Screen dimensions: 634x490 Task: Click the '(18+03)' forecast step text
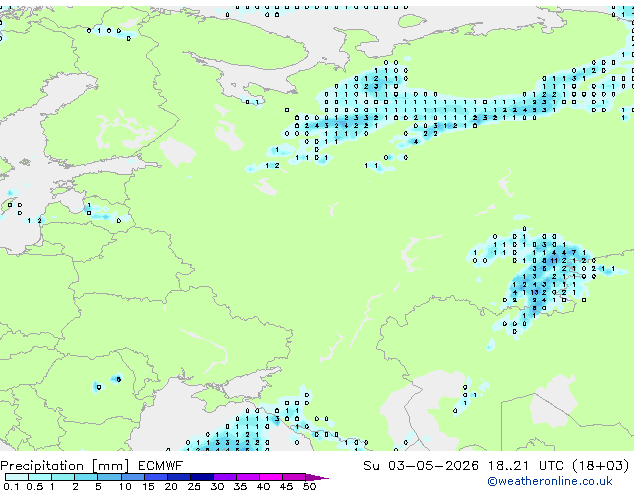tap(601, 466)
